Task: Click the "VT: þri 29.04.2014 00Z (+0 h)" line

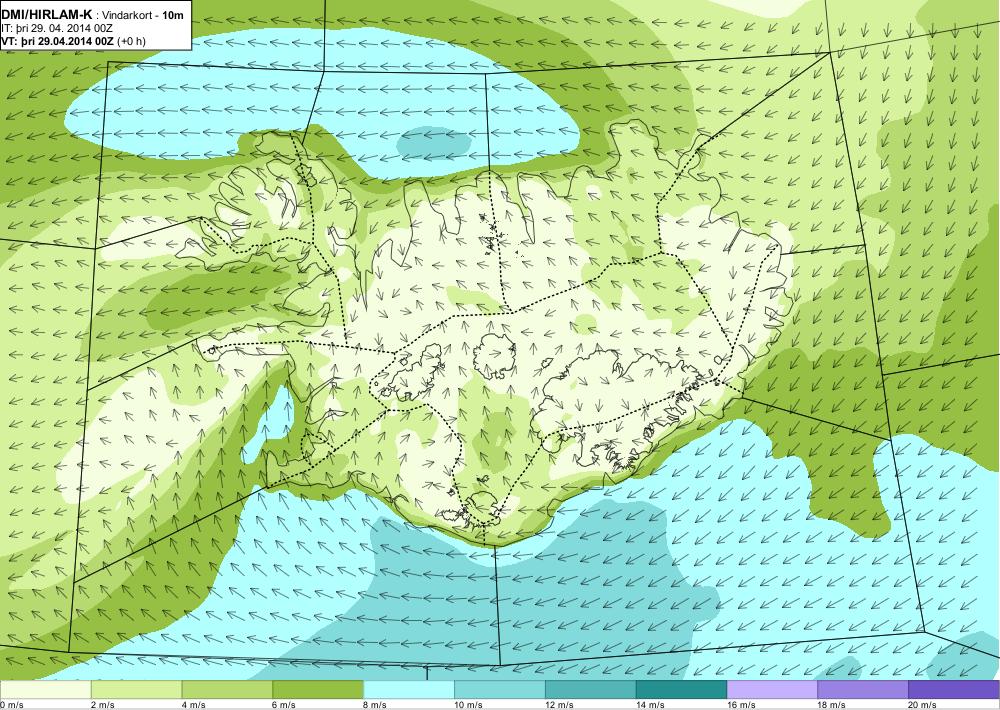Action: tap(73, 41)
